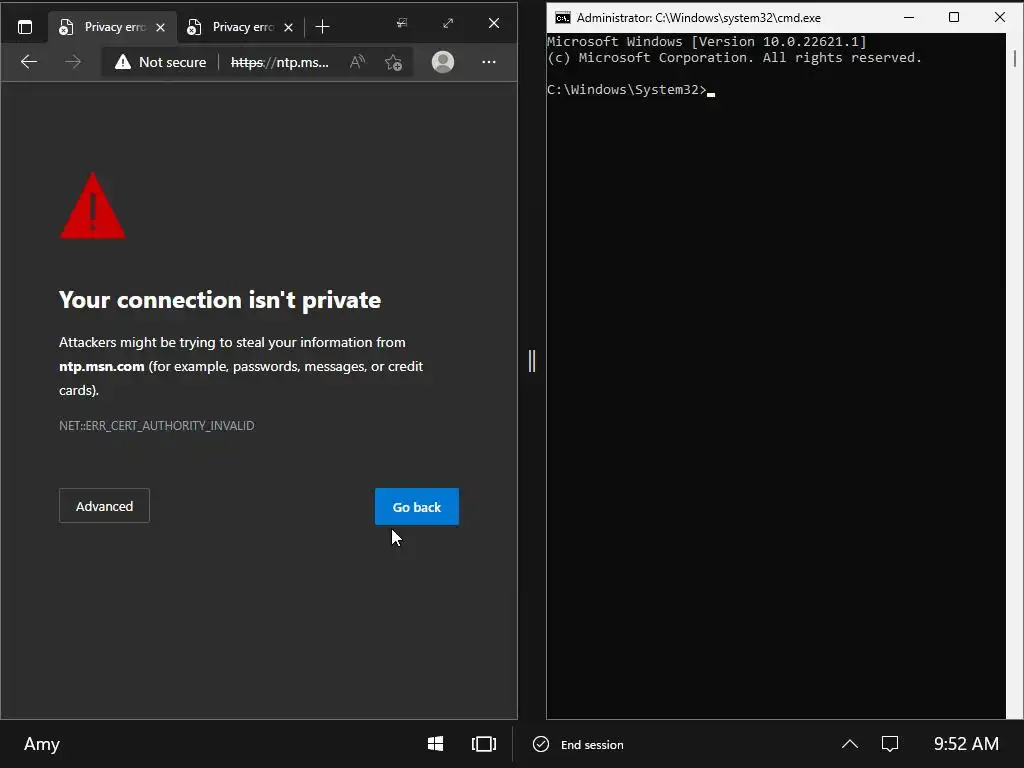
Task: Open the Edge profile avatar
Action: 443,62
